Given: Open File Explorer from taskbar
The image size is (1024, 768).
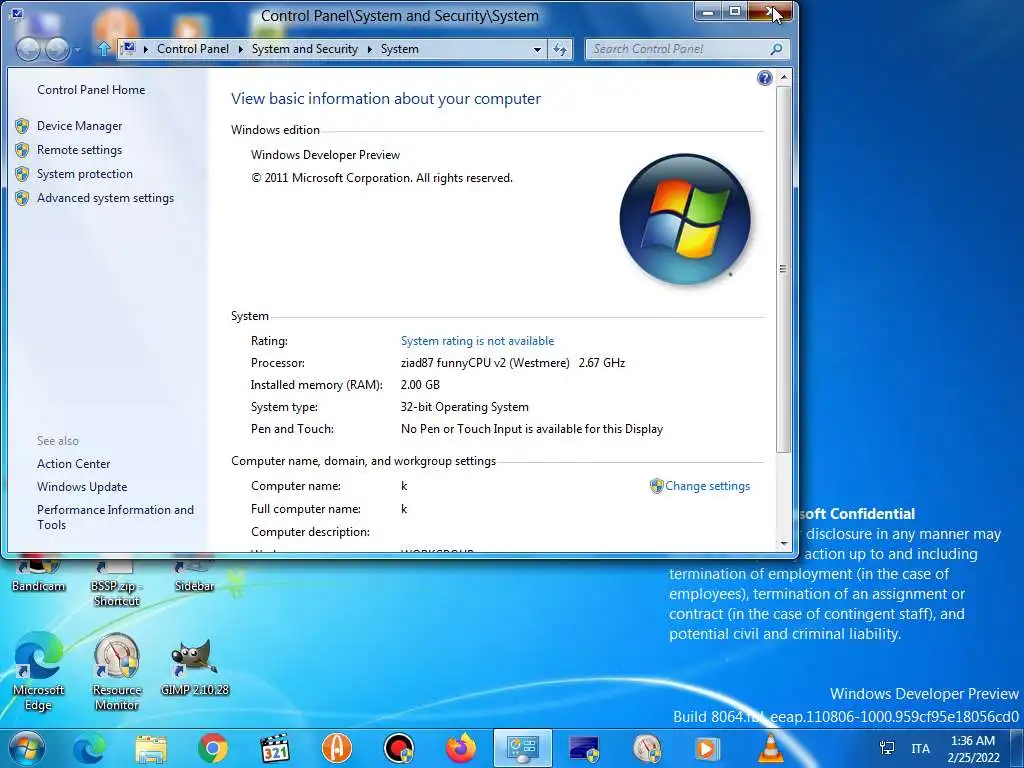Looking at the screenshot, I should click(152, 748).
